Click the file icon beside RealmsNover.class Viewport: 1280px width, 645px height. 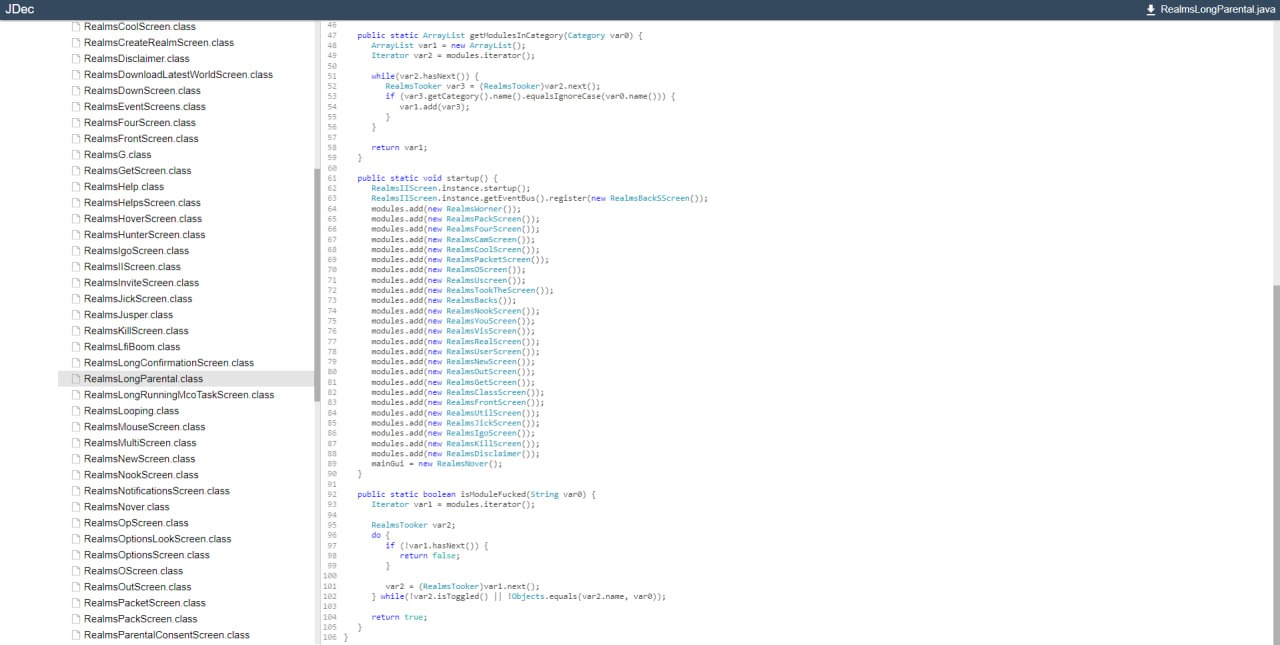[76, 507]
